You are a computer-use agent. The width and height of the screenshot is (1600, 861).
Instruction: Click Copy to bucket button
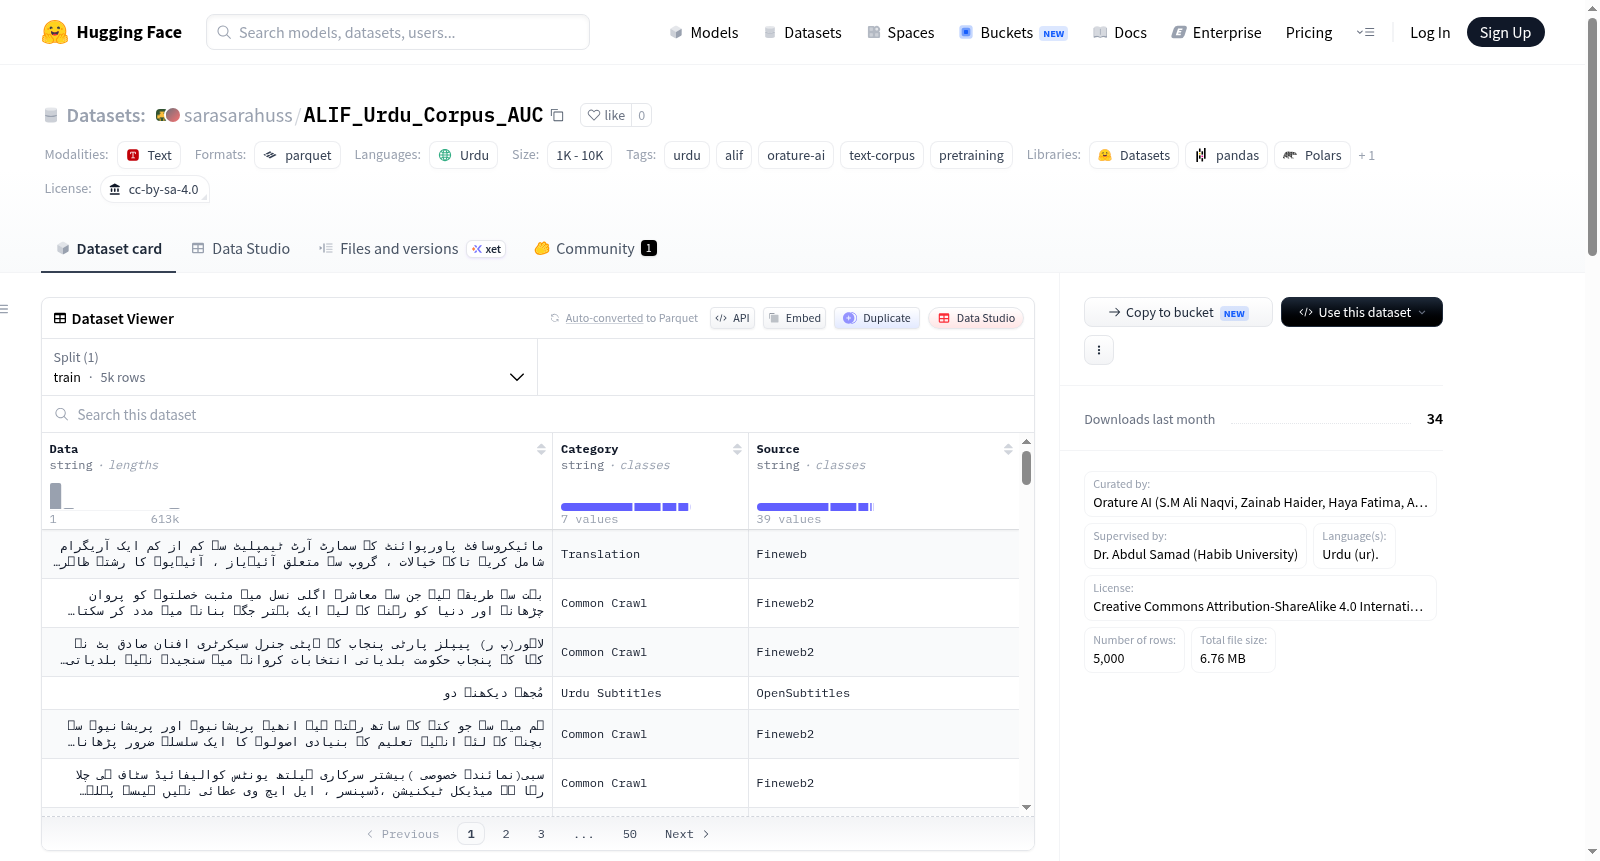pyautogui.click(x=1178, y=312)
